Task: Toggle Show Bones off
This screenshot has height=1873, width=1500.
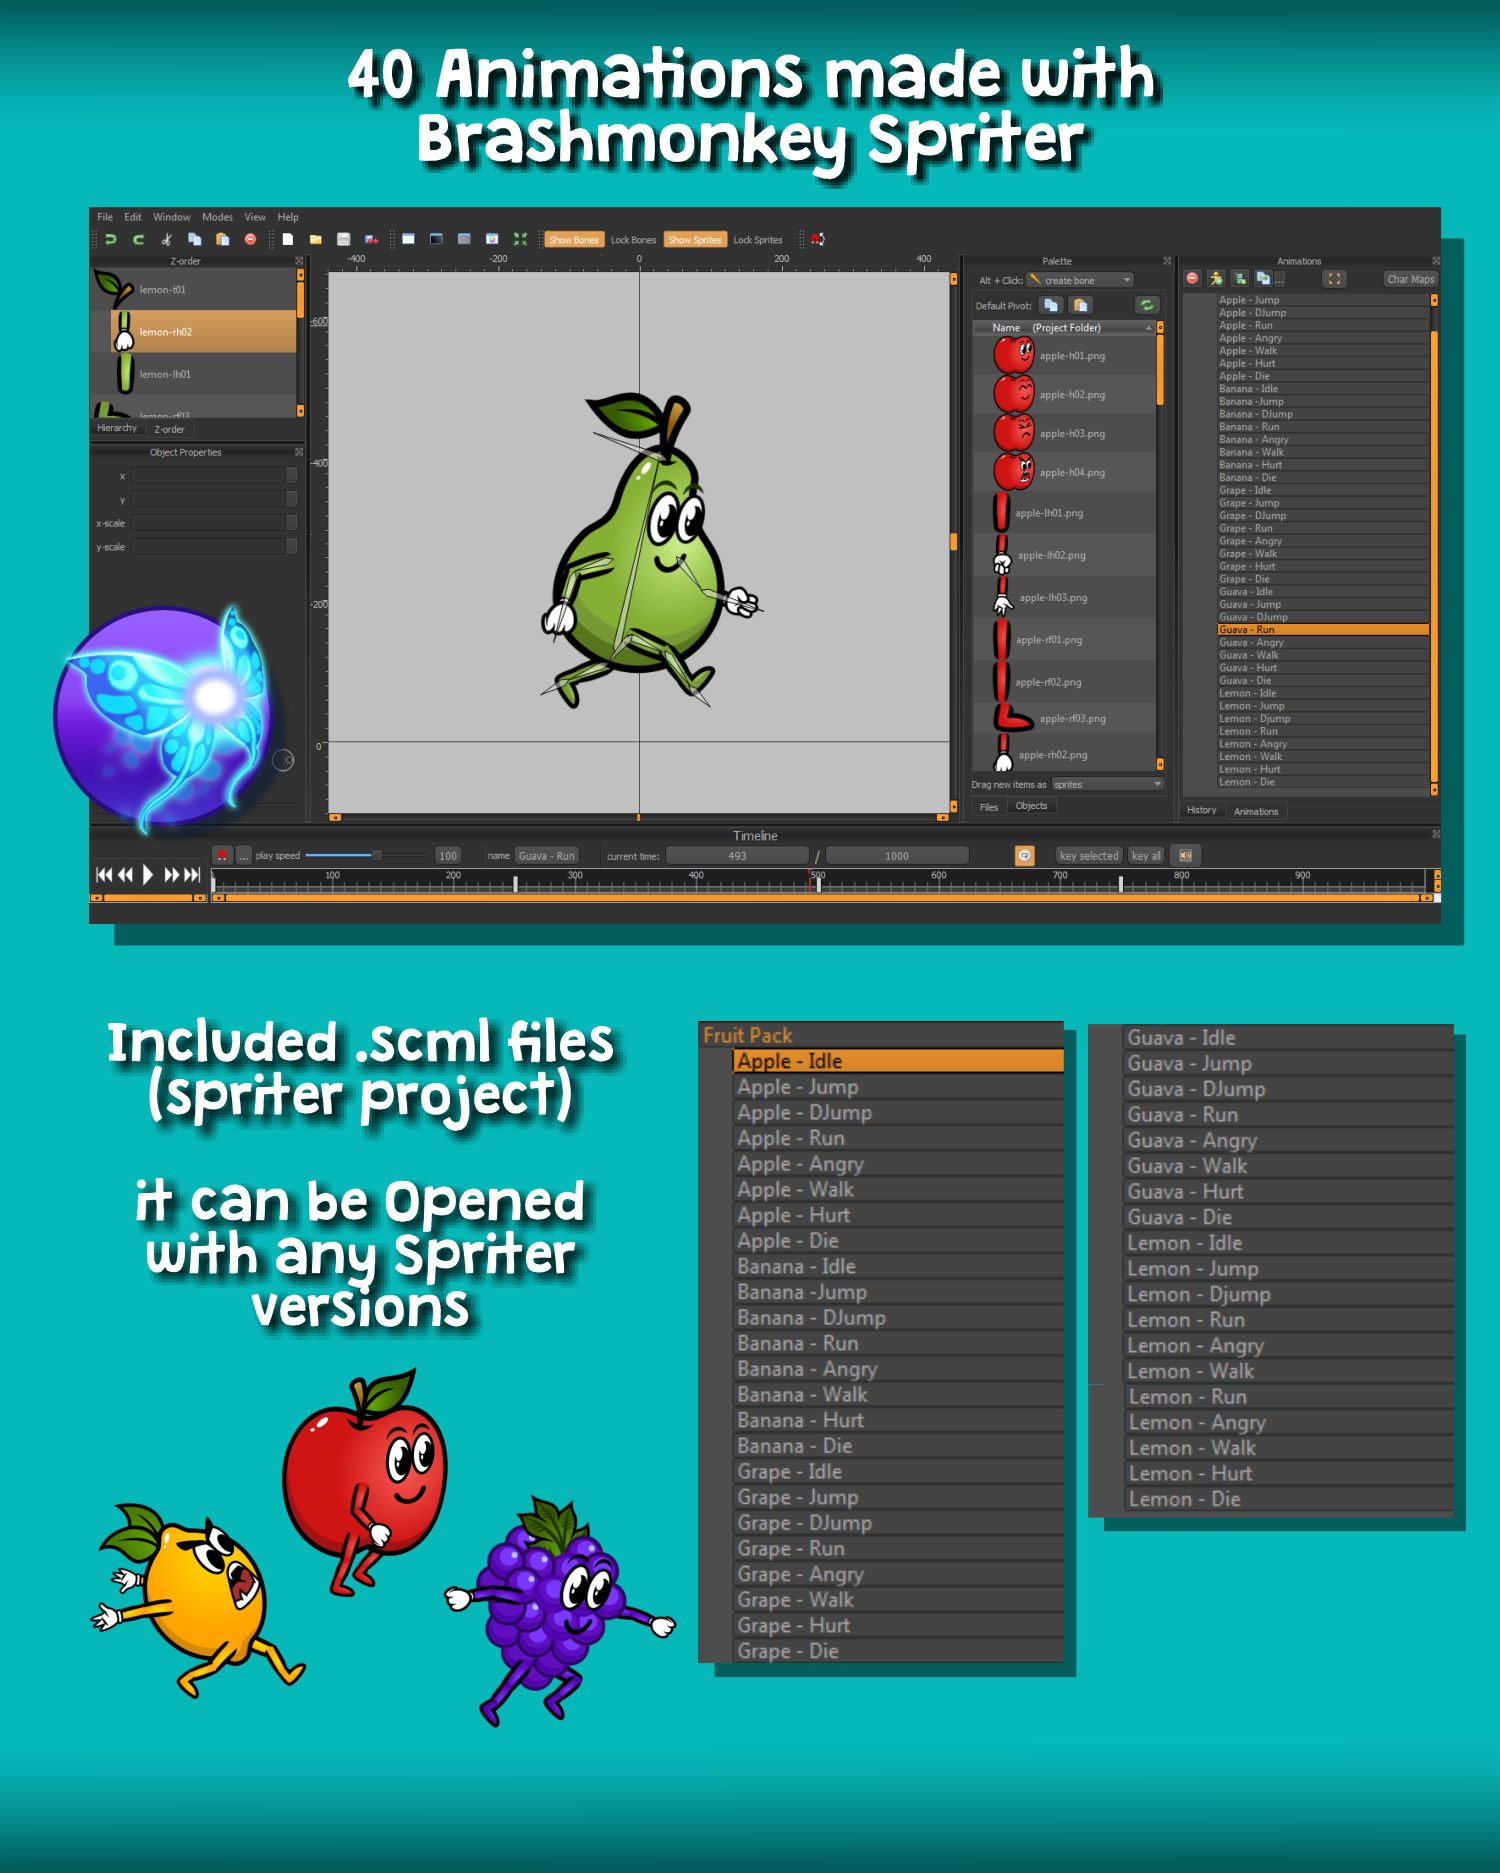Action: pyautogui.click(x=574, y=240)
